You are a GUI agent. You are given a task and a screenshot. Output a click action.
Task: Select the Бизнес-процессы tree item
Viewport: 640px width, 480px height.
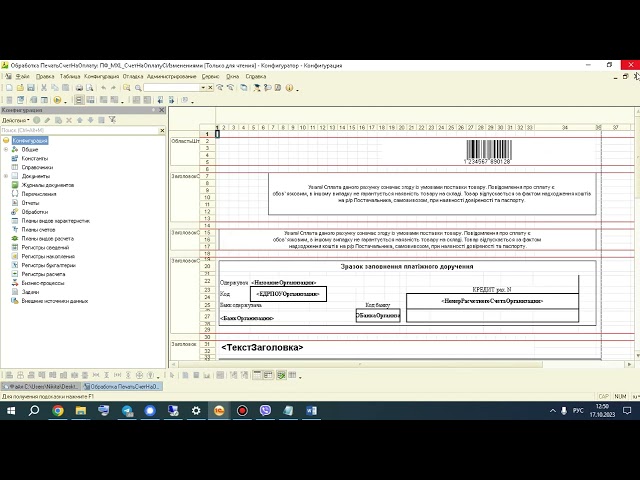[43, 283]
